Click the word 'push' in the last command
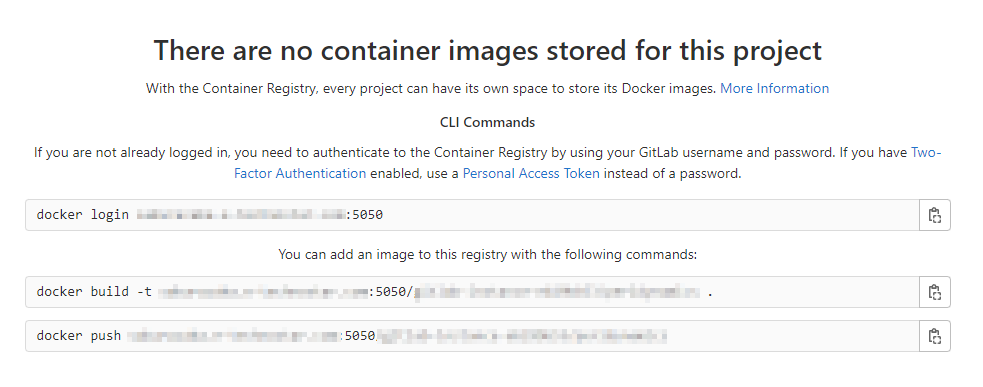Viewport: 983px width, 387px height. click(106, 336)
